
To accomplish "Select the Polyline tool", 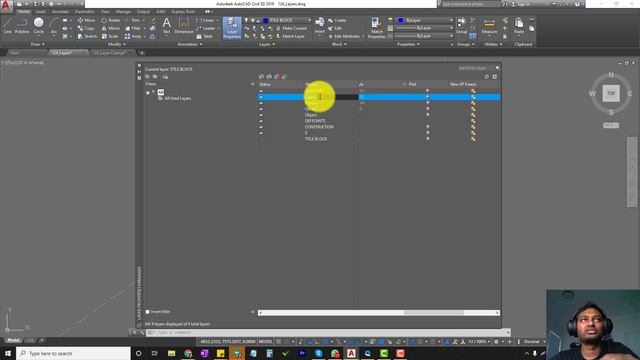I will (x=22, y=25).
